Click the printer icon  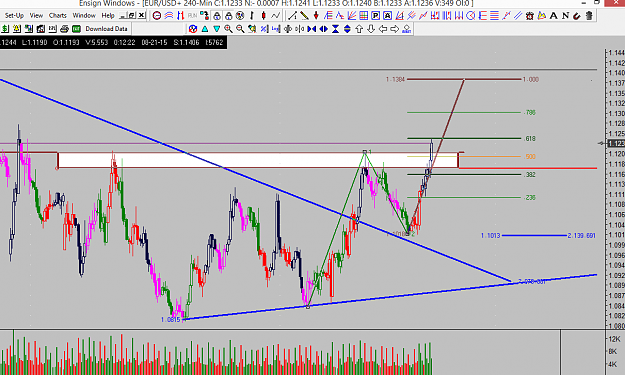point(64,29)
